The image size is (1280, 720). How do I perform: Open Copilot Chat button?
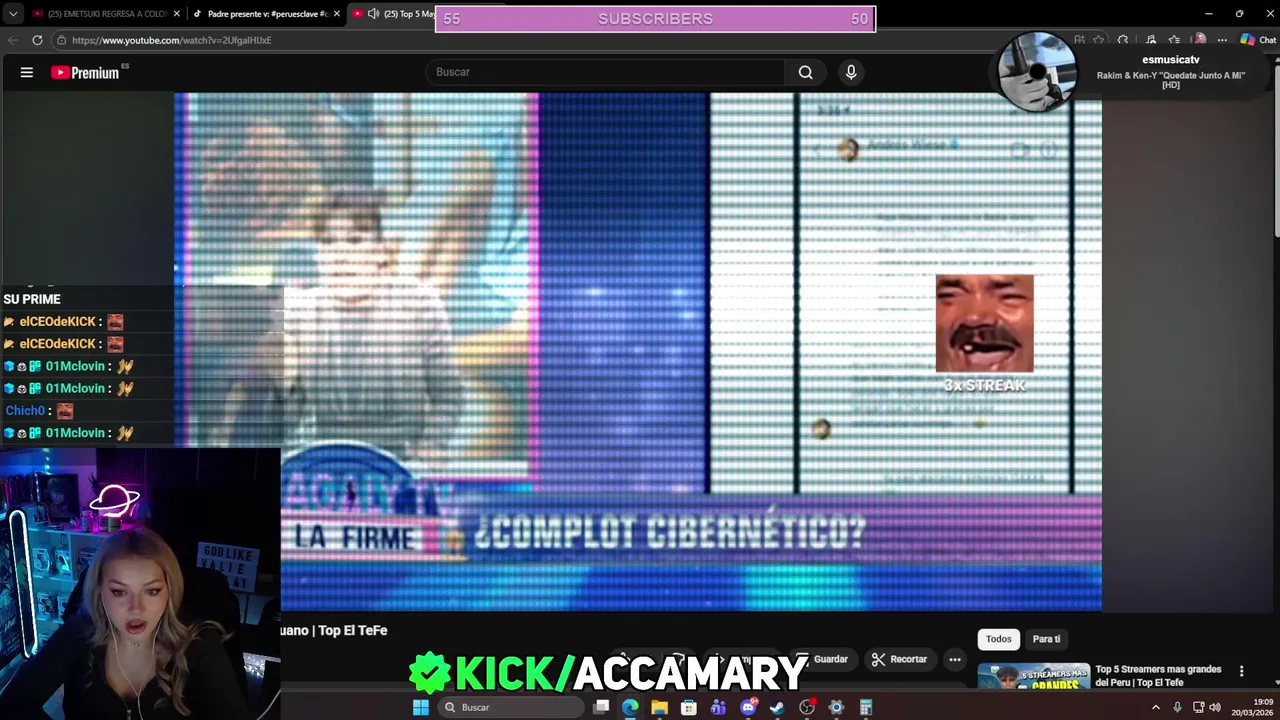click(1258, 40)
